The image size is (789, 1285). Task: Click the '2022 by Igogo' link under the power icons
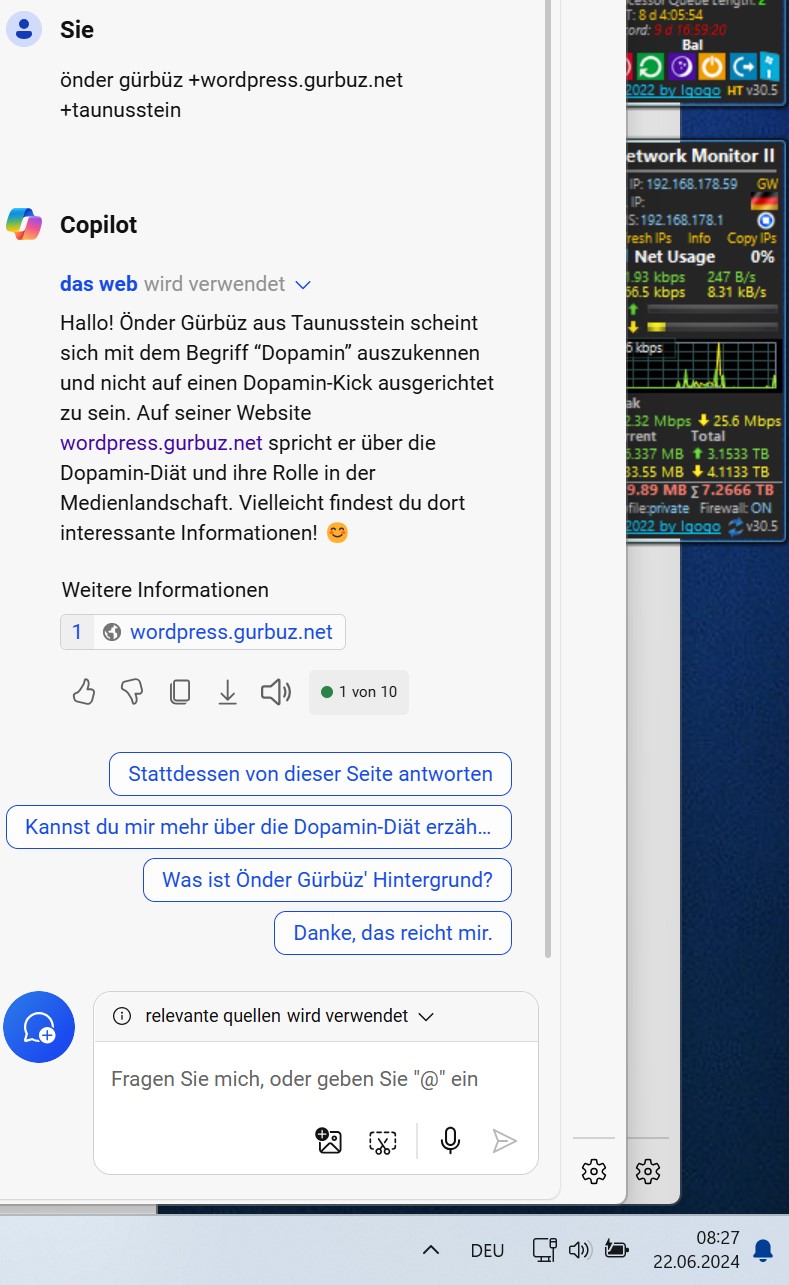(673, 91)
